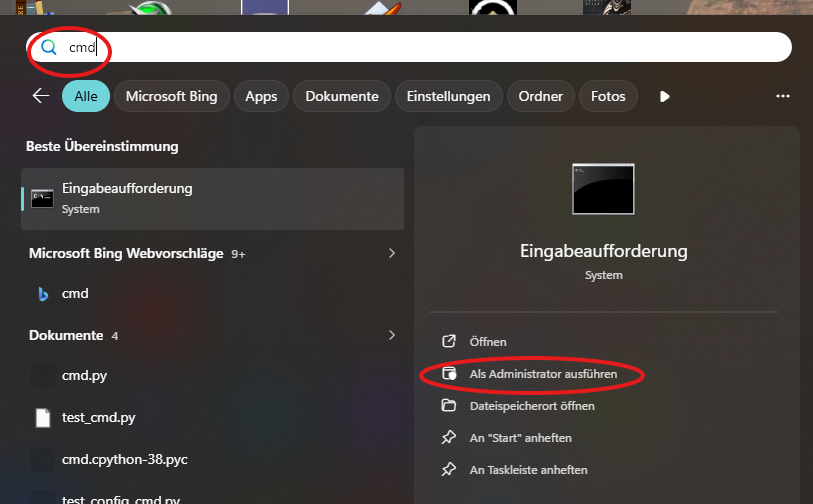Choose Als Administrator ausführen
The height and width of the screenshot is (504, 813).
click(x=543, y=374)
